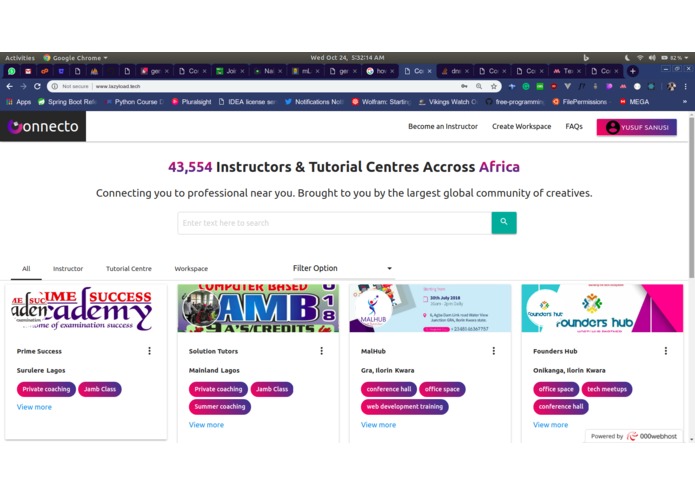Viewport: 695px width, 494px height.
Task: Click the search text input field
Action: [335, 223]
